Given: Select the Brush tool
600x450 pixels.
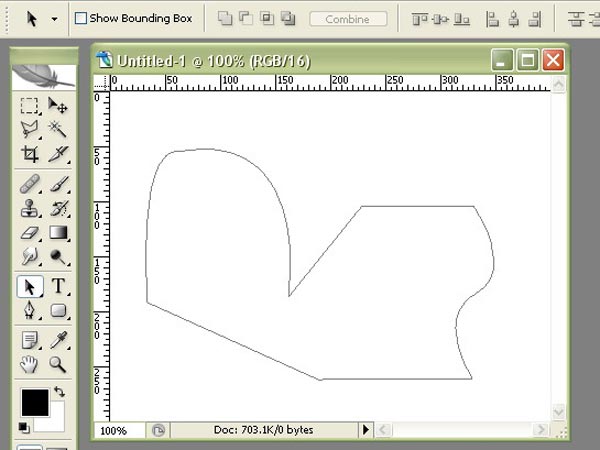Looking at the screenshot, I should (x=58, y=184).
